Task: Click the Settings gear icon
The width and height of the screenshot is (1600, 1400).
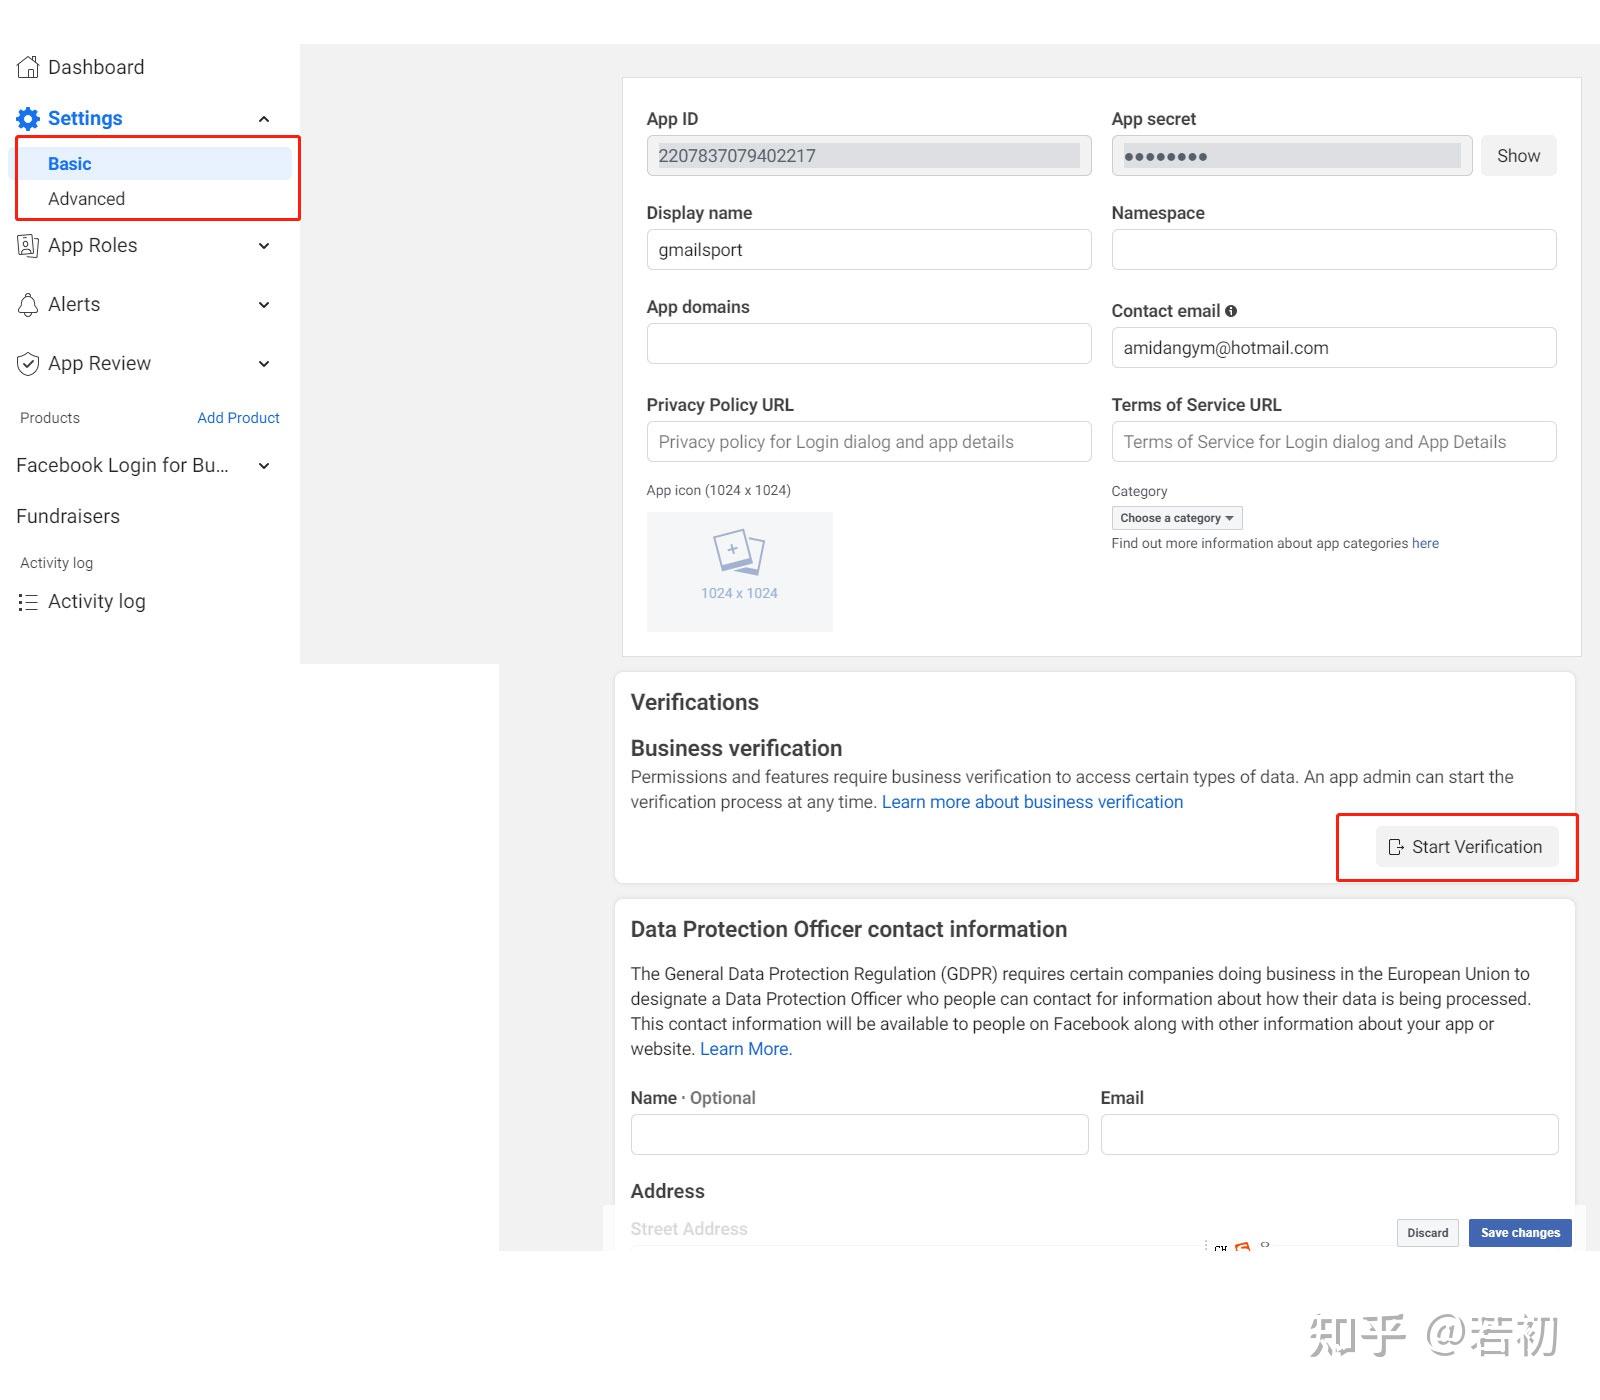Action: point(28,119)
